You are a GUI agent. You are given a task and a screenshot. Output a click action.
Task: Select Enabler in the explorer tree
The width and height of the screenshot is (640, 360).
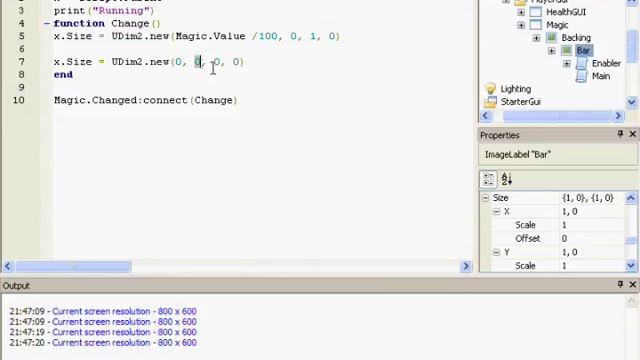click(x=606, y=63)
